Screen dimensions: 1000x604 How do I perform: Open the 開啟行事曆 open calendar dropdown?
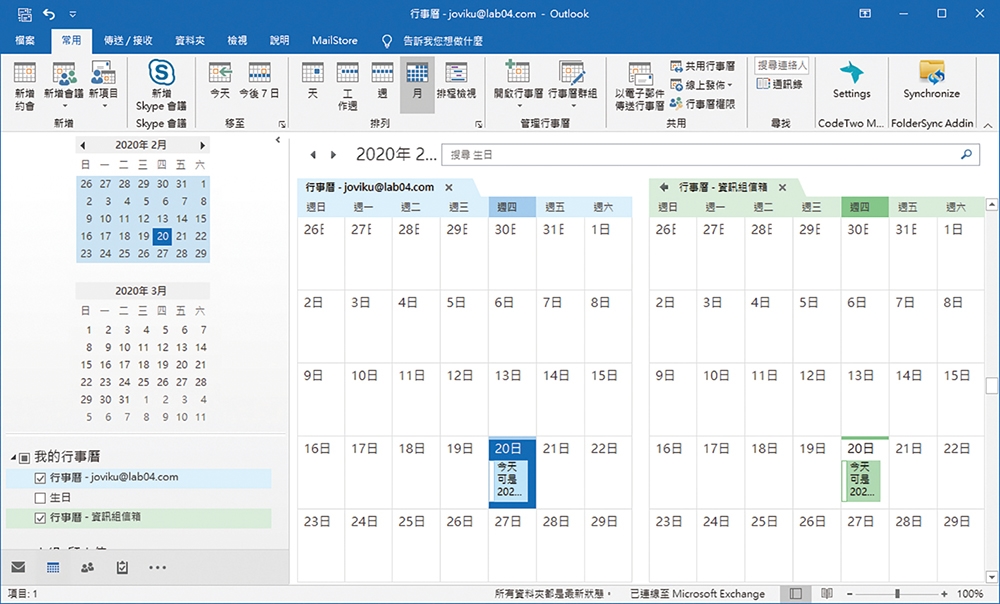point(518,86)
